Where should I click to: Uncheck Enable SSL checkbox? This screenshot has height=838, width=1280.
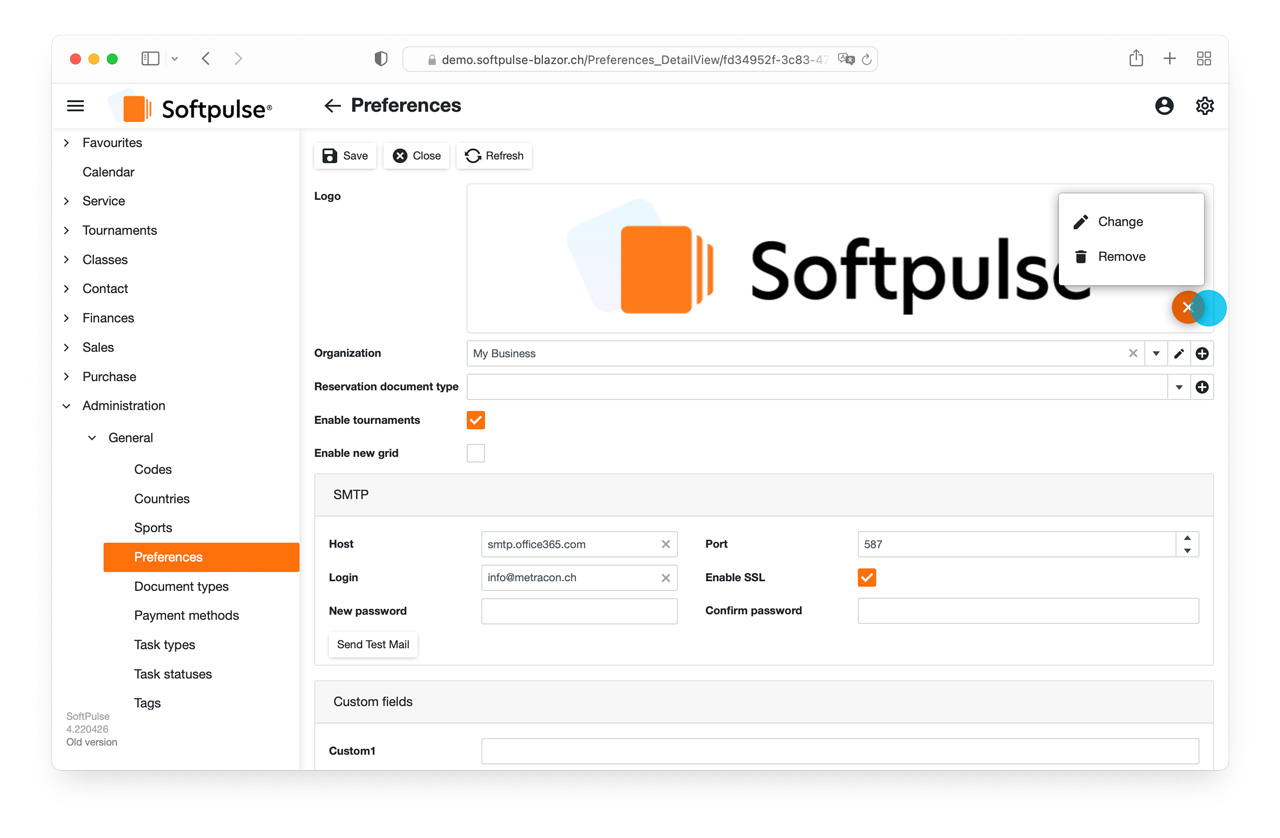[867, 578]
